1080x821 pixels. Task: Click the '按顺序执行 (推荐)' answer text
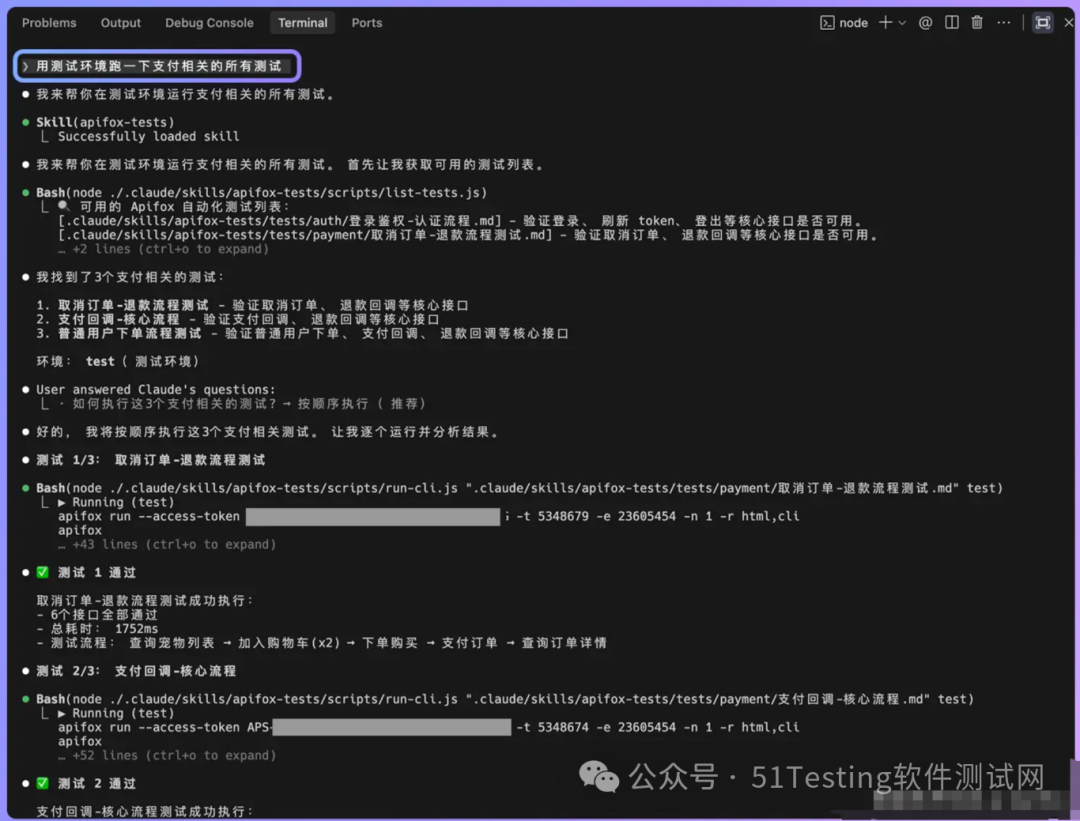[x=361, y=404]
